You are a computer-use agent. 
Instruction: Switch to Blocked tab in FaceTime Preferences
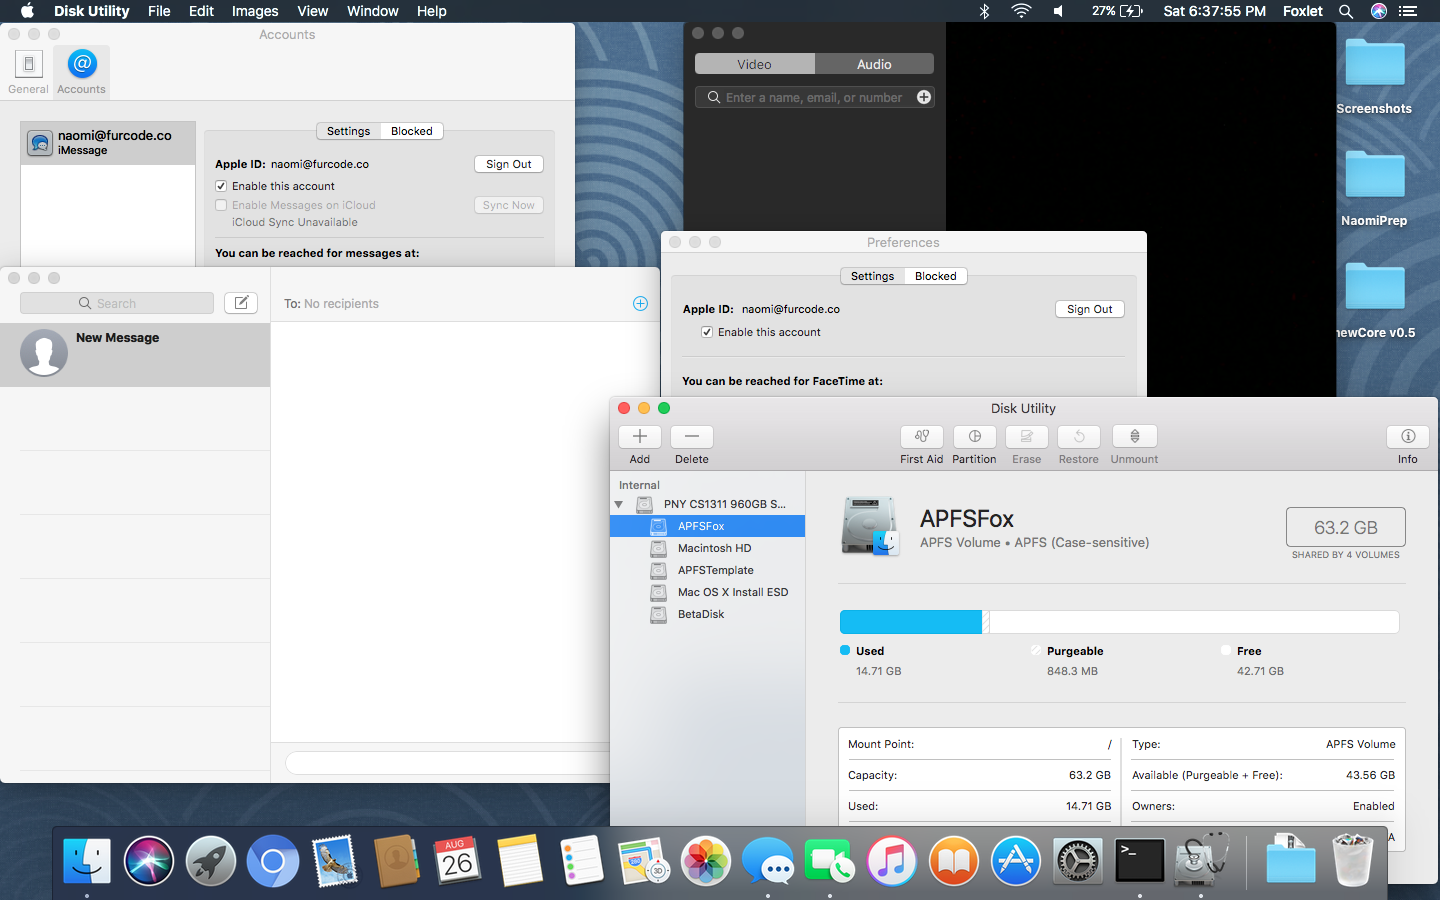[x=936, y=276]
